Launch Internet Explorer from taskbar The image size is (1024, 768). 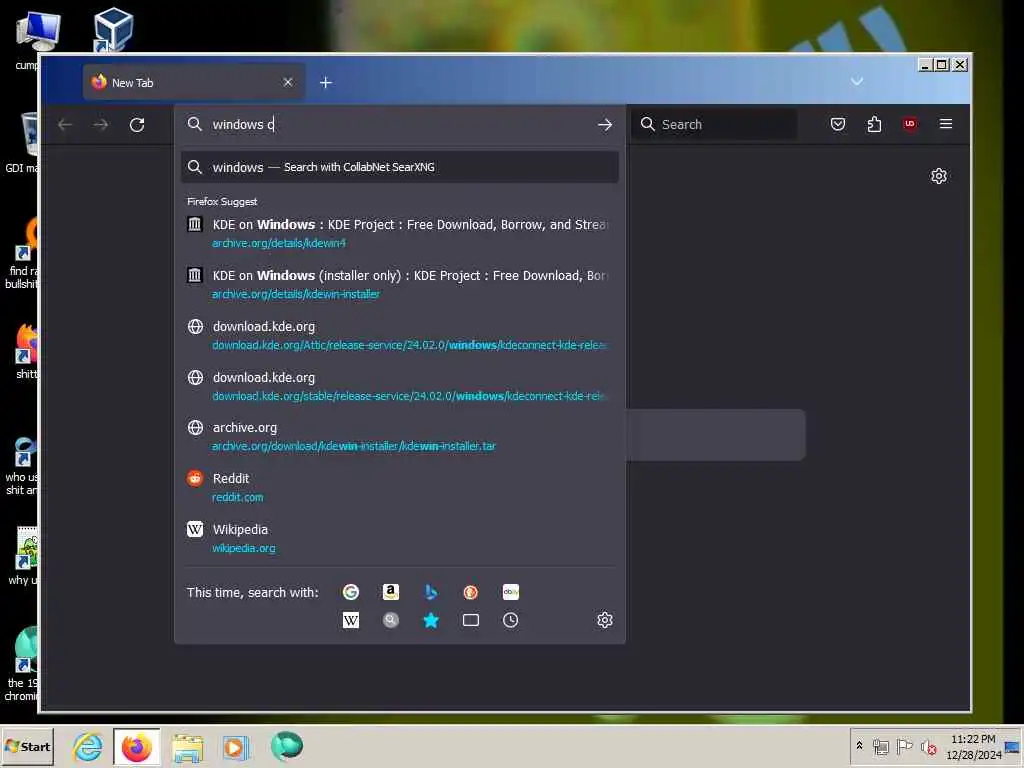[88, 746]
